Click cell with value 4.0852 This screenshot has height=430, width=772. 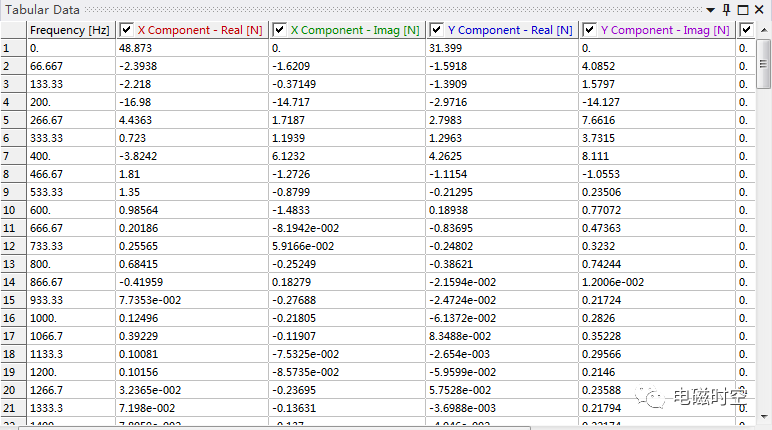pos(657,66)
